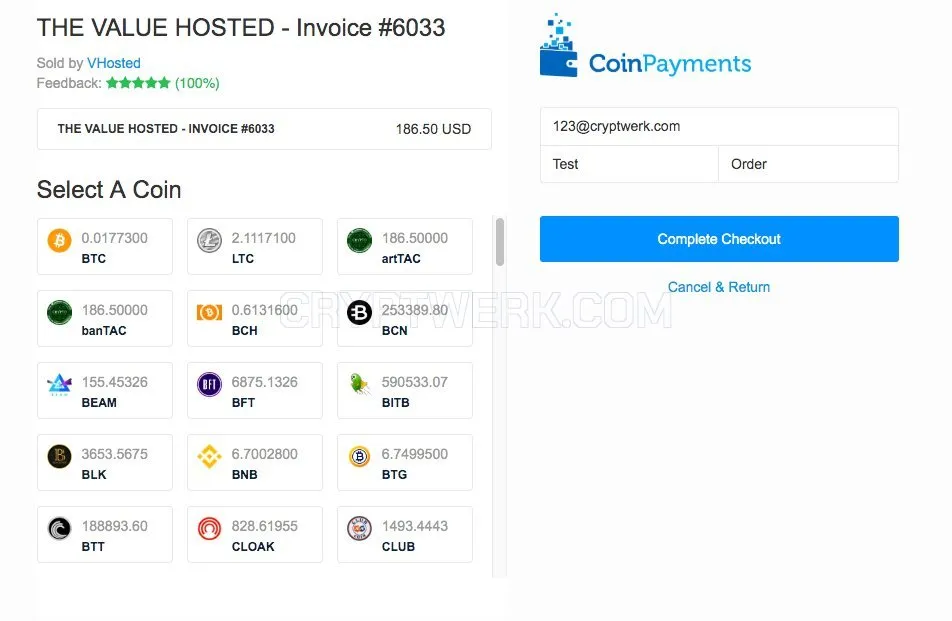The width and height of the screenshot is (952, 621).
Task: Click the 828.61955 CLOAK amount
Action: tap(265, 526)
